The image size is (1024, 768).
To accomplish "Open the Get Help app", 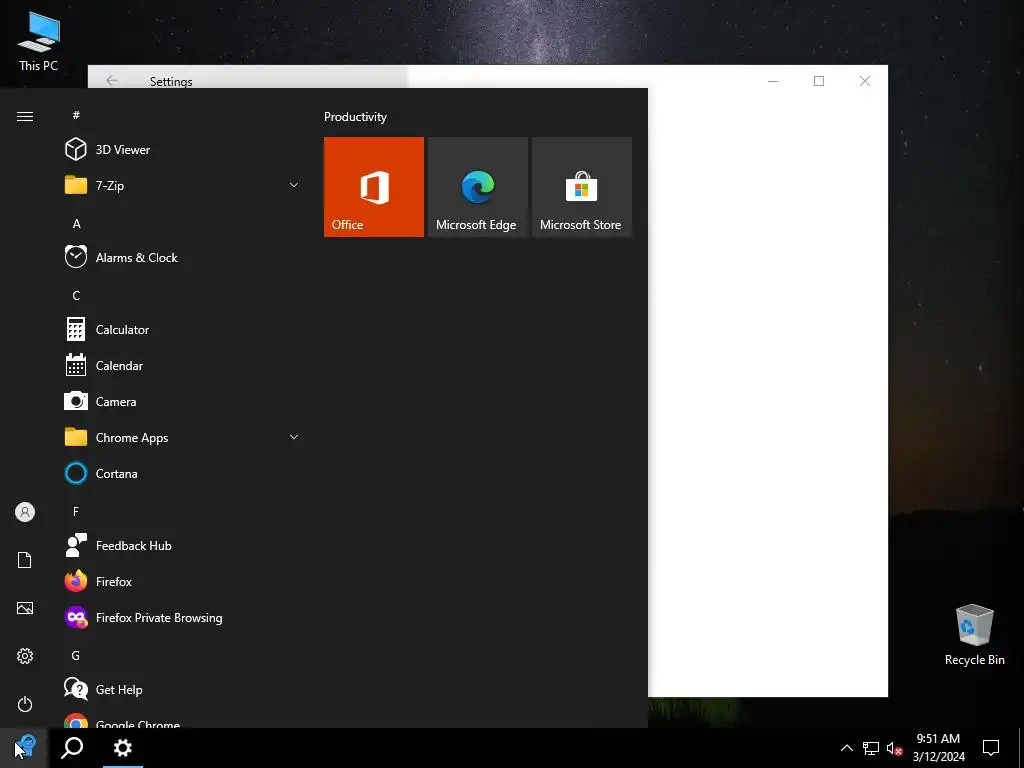I will 183,689.
